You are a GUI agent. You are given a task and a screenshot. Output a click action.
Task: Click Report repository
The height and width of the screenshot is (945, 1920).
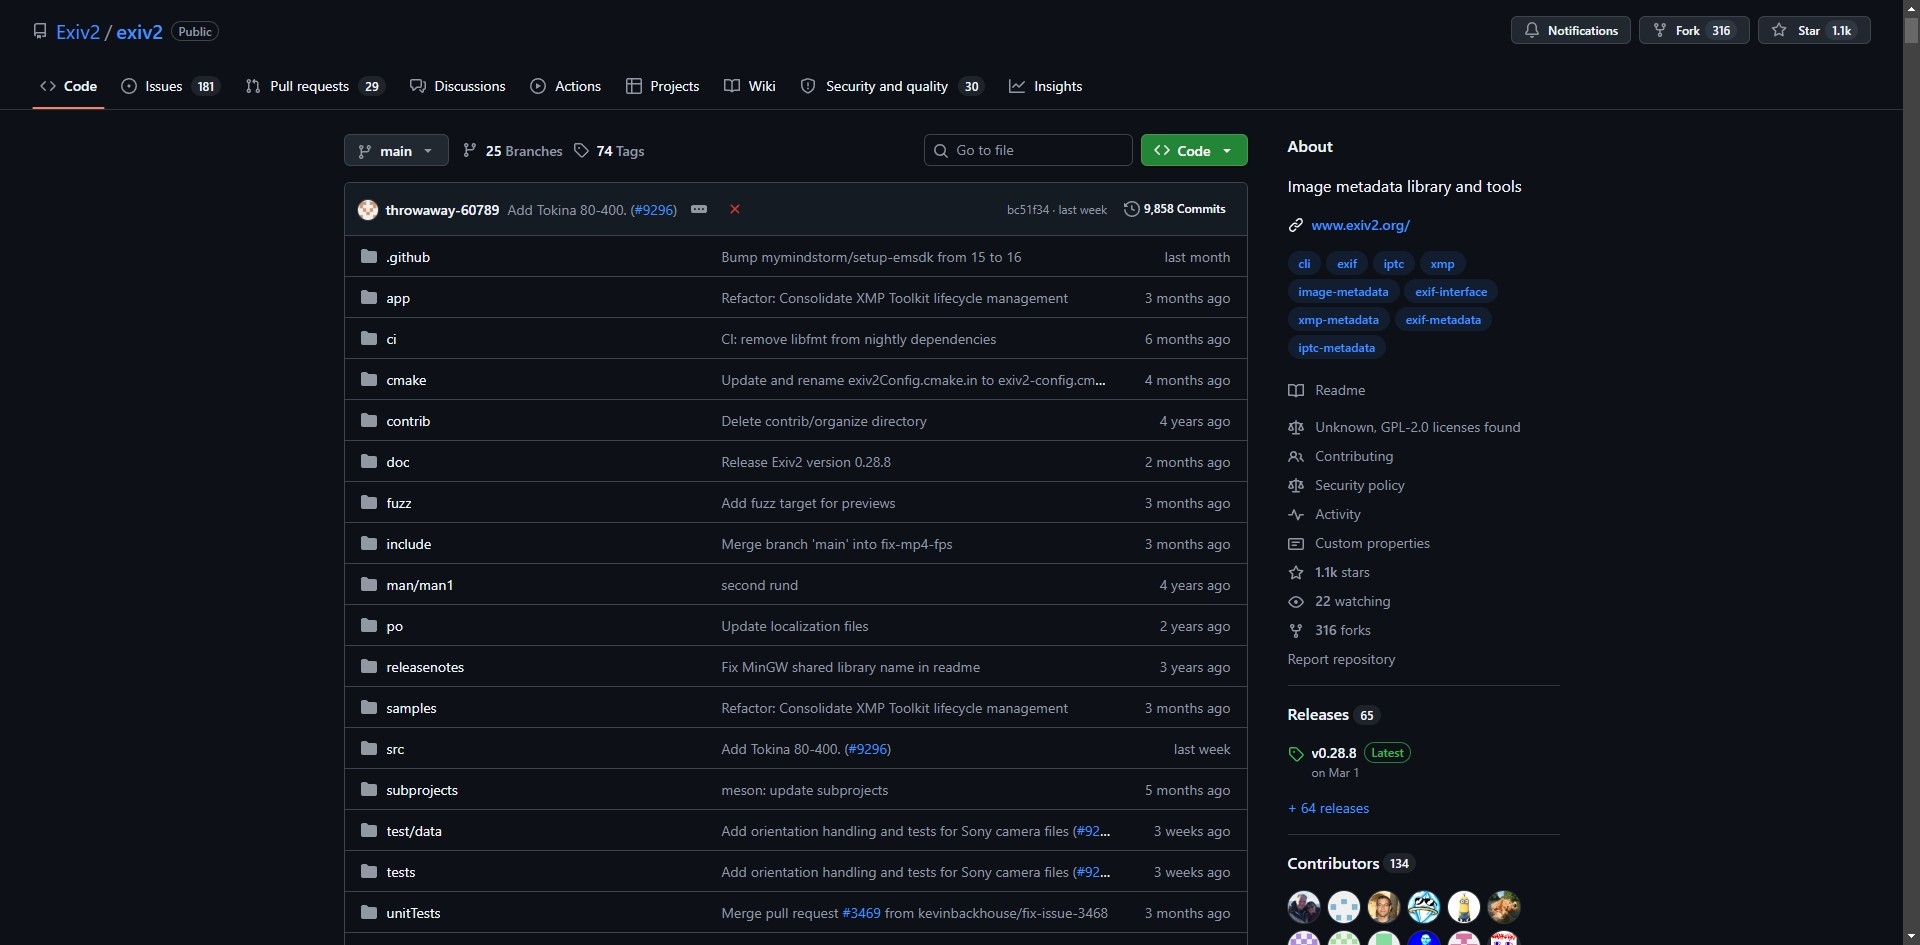pyautogui.click(x=1341, y=659)
